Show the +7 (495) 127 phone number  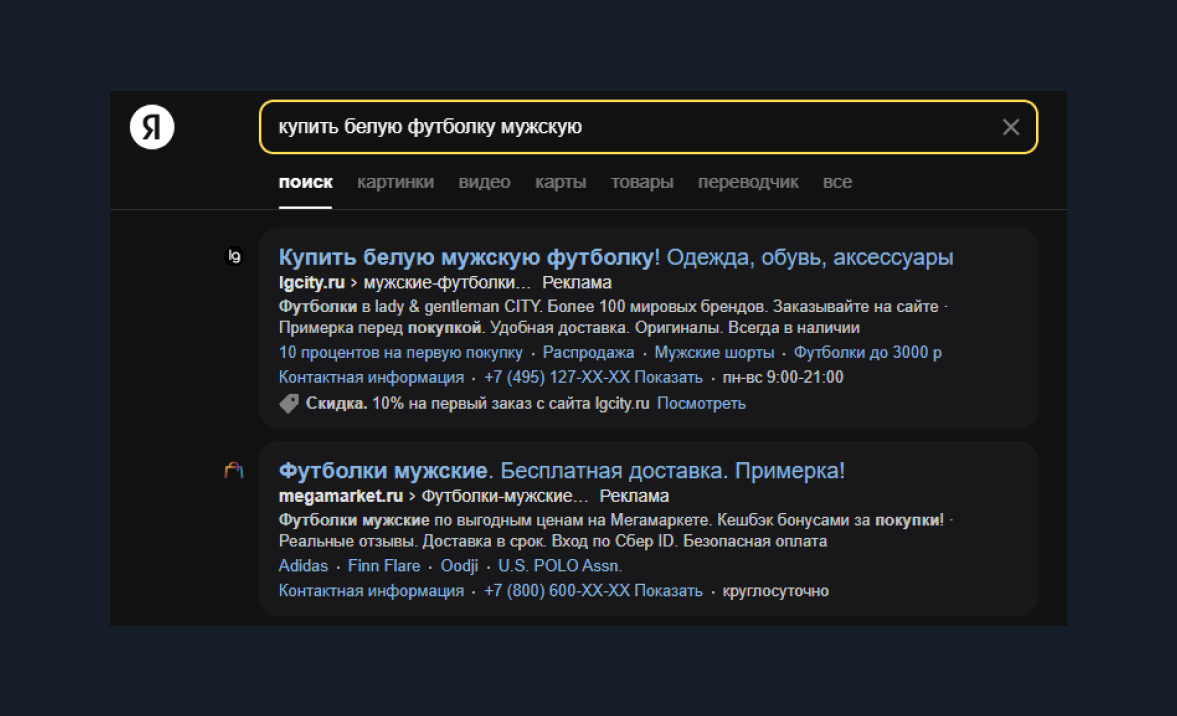point(593,378)
